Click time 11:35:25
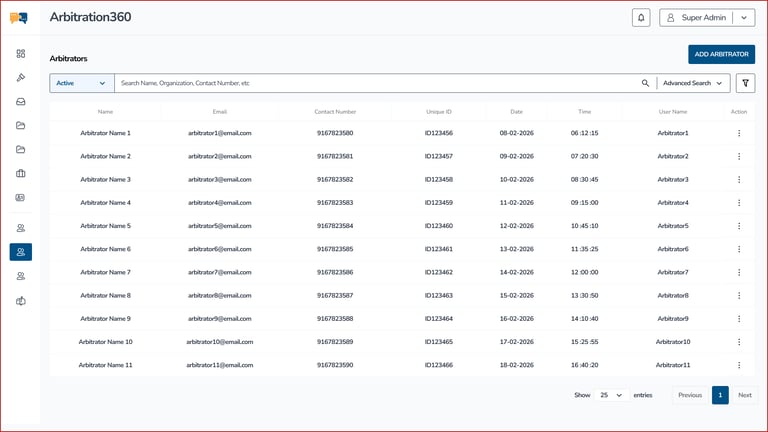Image resolution: width=768 pixels, height=432 pixels. click(x=584, y=249)
